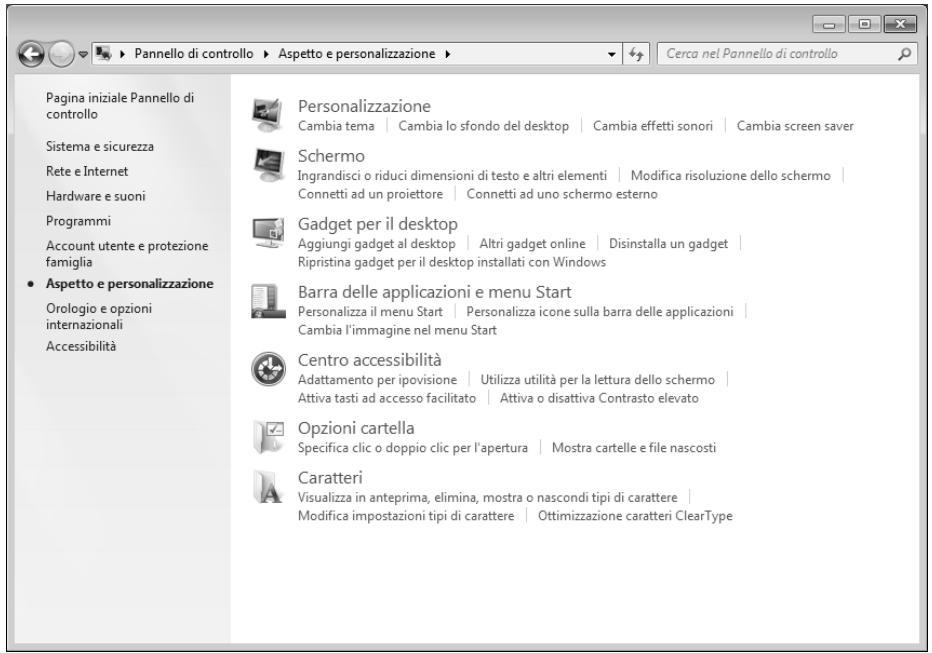The width and height of the screenshot is (932, 653).
Task: Click Connetti ad un proiettore
Action: pos(370,194)
